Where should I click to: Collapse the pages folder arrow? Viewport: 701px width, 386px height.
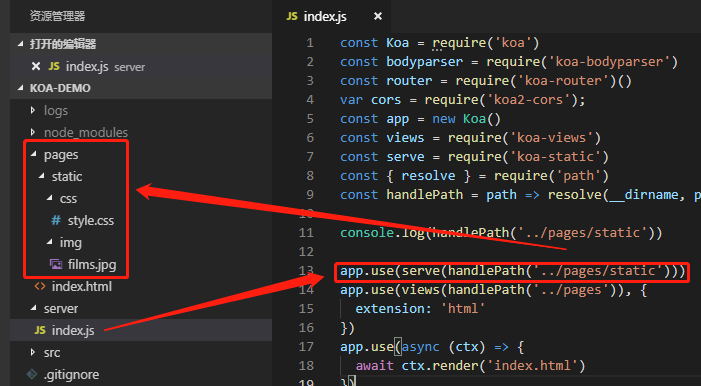point(34,154)
